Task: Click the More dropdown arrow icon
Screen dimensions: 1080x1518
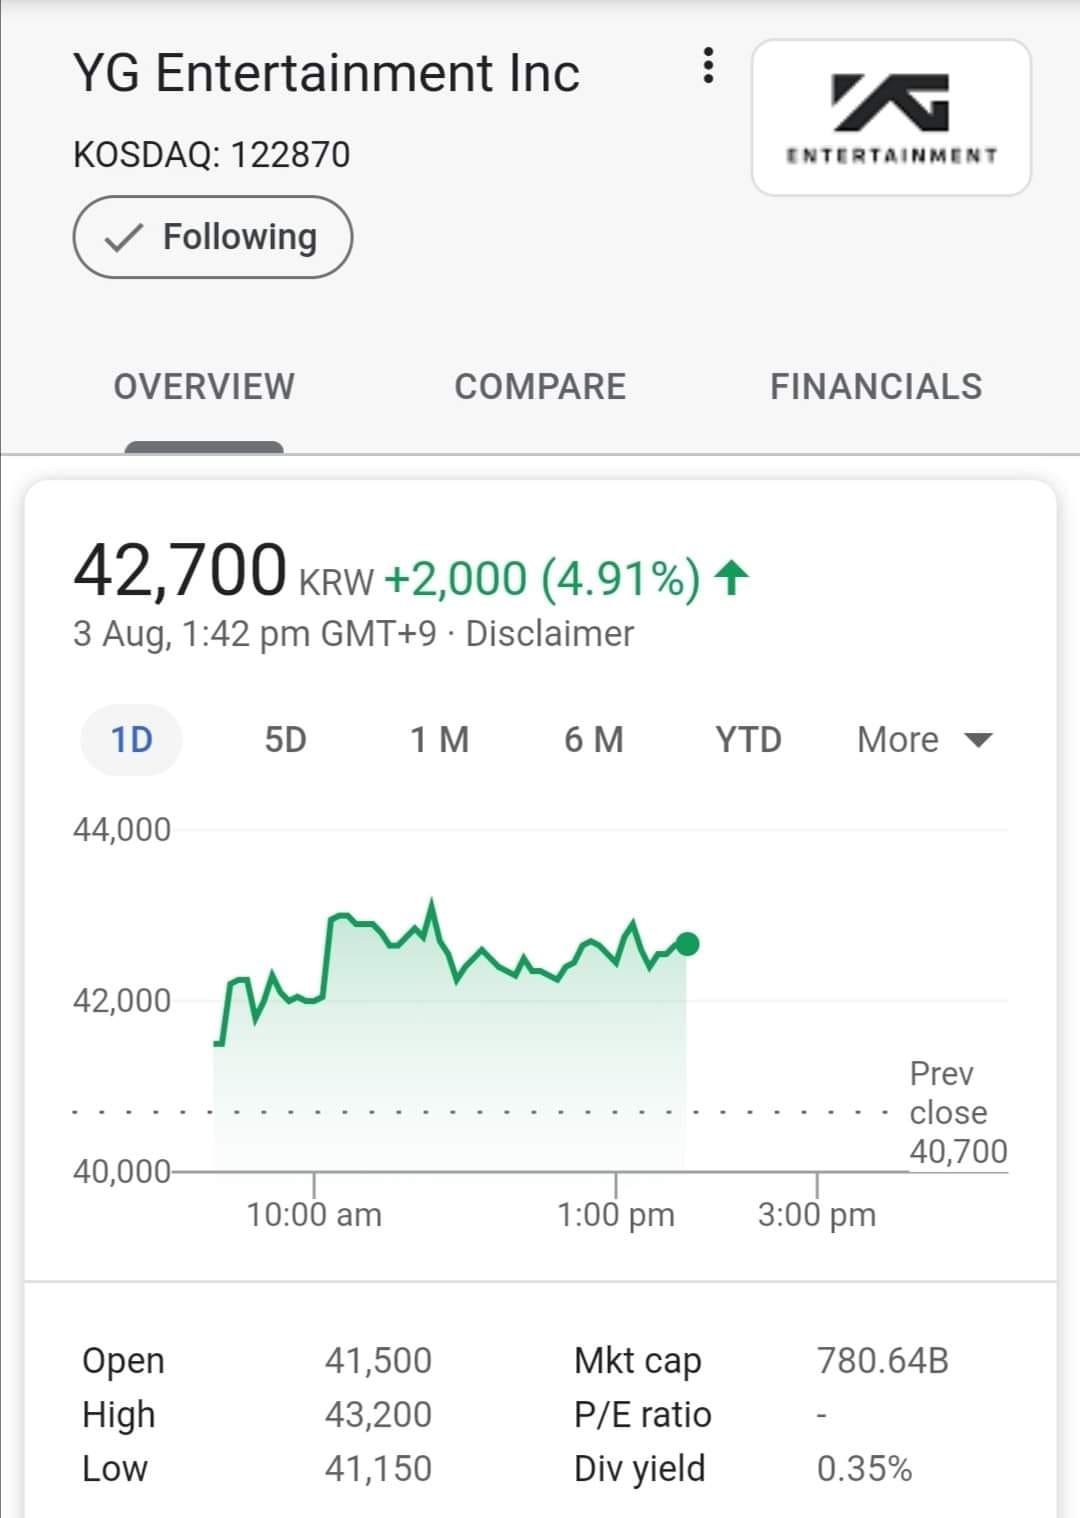Action: (x=977, y=741)
